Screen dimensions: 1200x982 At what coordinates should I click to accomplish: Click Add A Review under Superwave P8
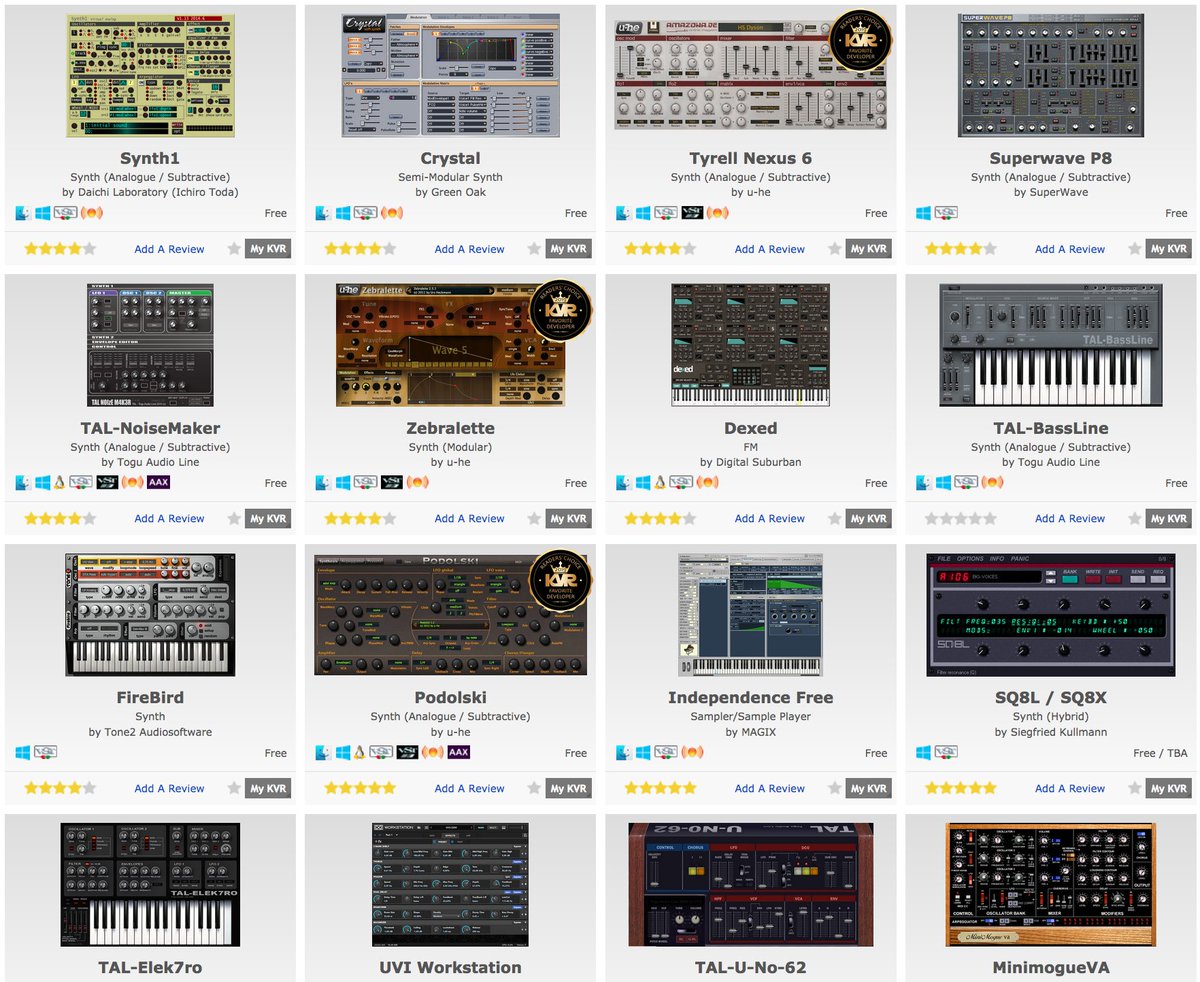[x=1070, y=249]
